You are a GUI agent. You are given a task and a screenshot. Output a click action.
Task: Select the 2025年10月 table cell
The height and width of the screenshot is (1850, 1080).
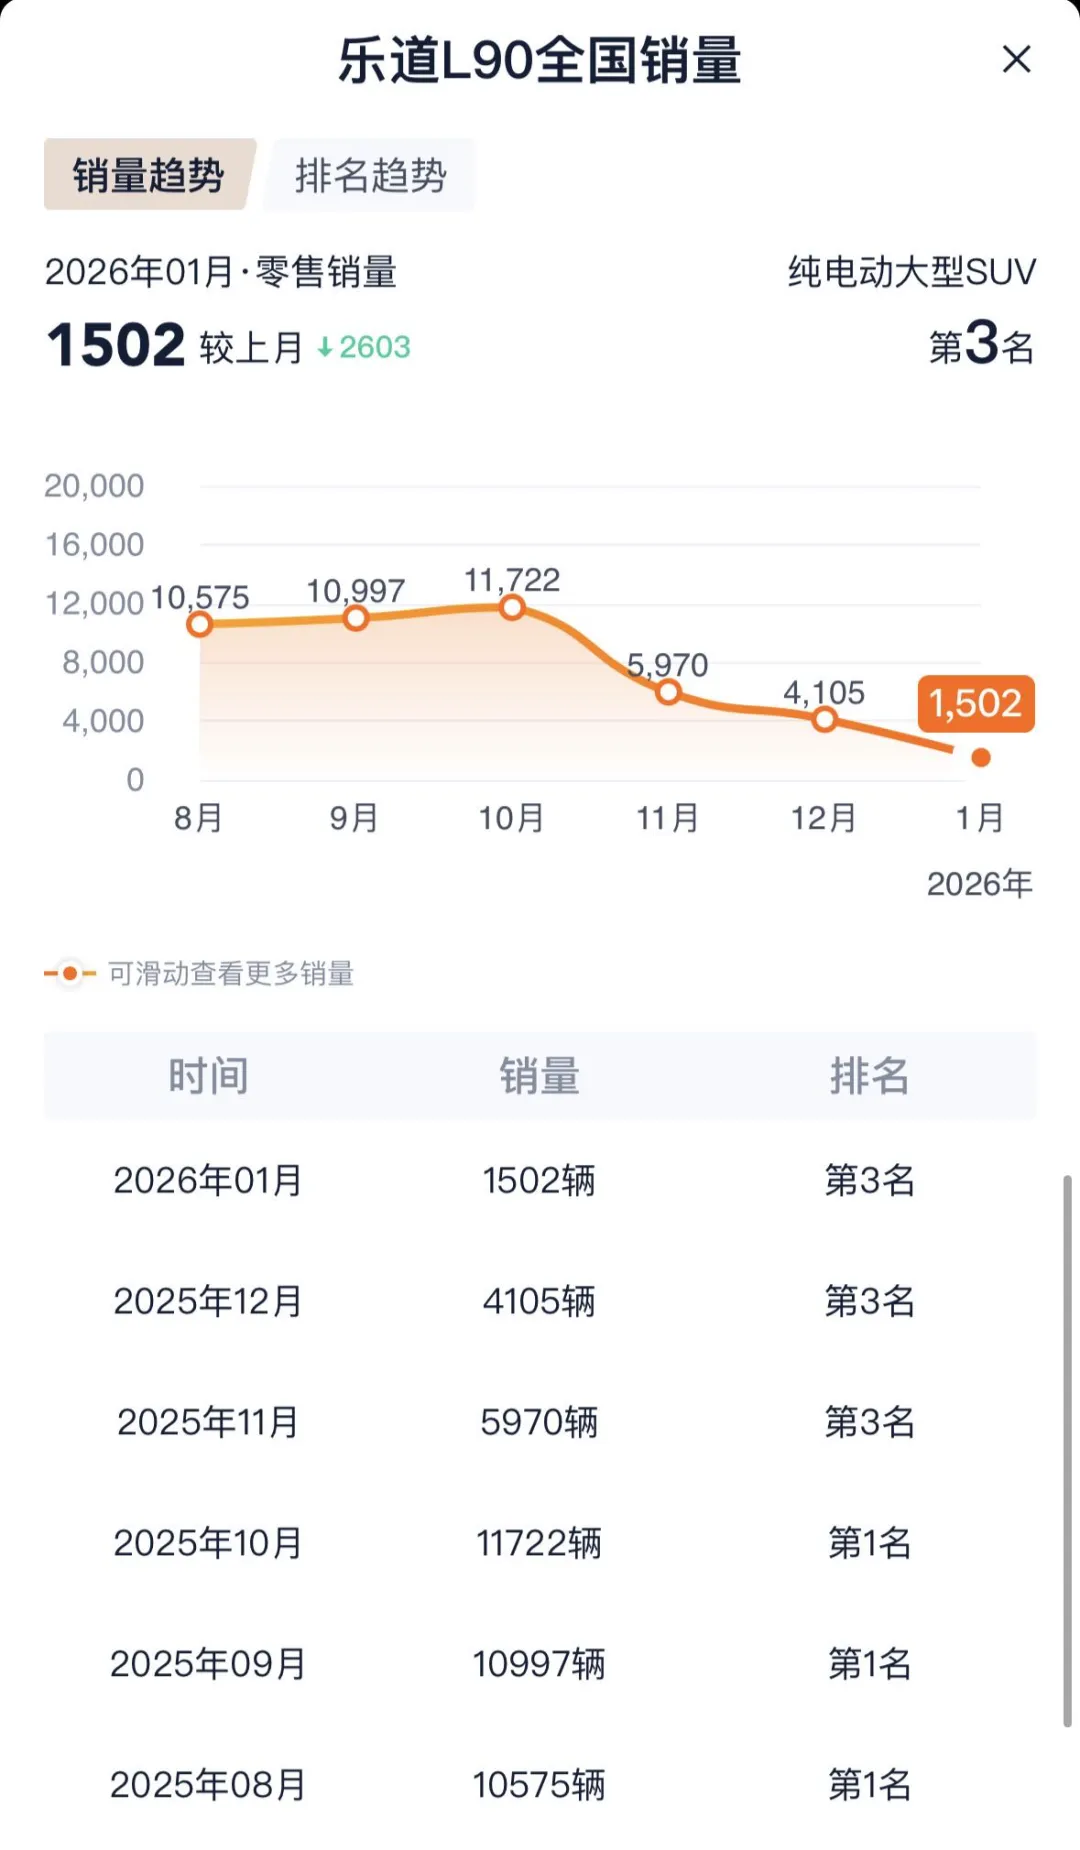click(208, 1542)
